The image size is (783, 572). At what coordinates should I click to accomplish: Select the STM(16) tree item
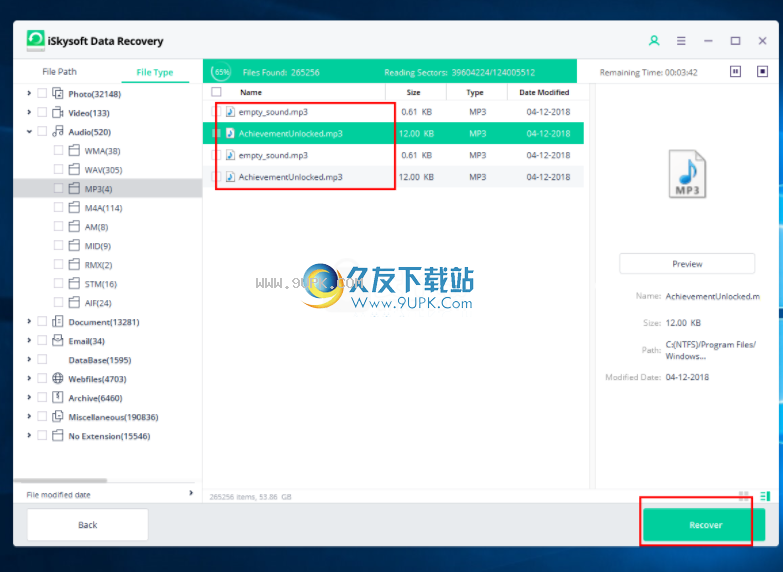pos(100,284)
